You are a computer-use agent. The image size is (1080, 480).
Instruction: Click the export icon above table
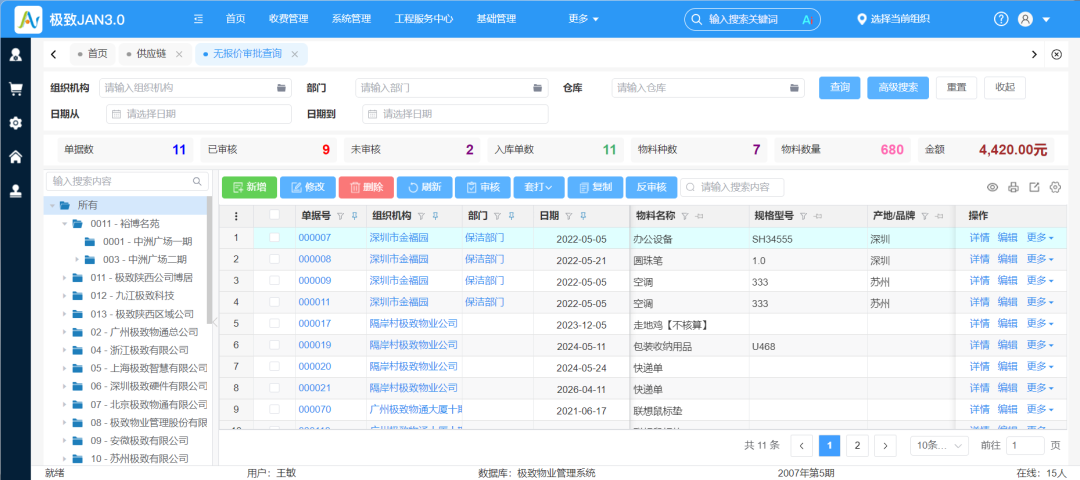[x=1034, y=187]
